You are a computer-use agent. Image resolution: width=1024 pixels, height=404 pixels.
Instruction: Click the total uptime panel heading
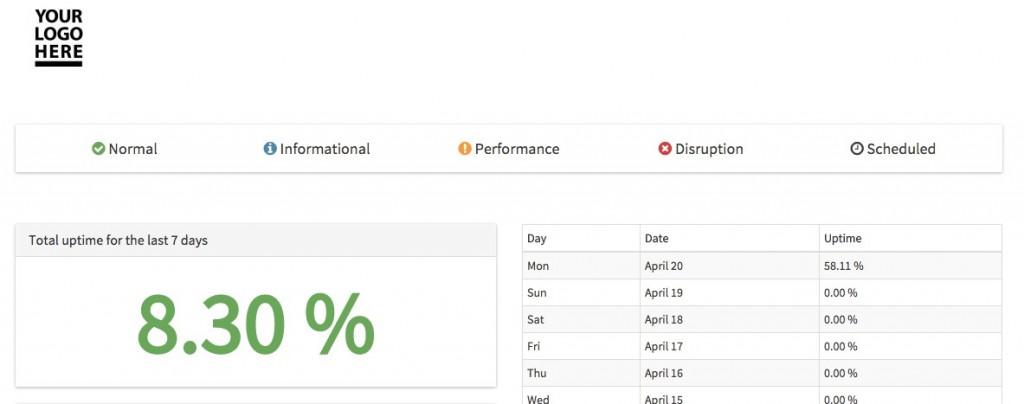coord(118,240)
